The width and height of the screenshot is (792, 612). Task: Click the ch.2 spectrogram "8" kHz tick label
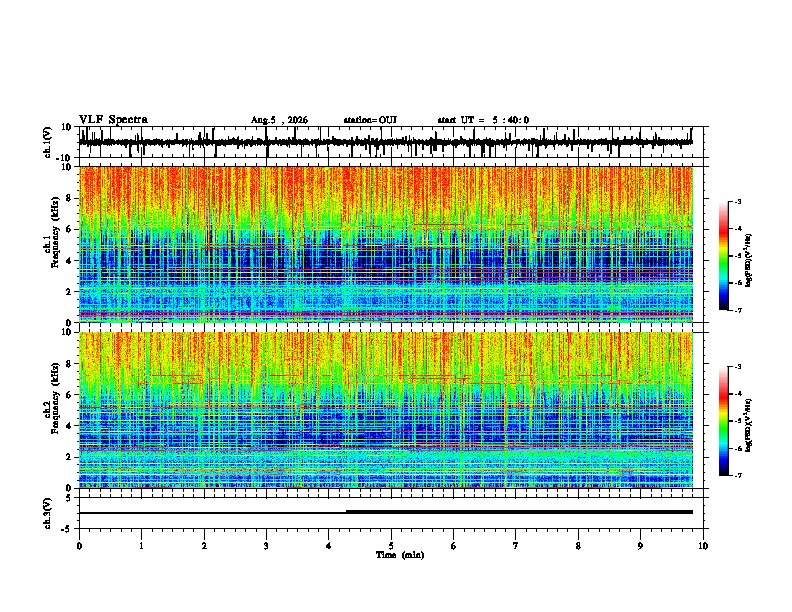[x=70, y=364]
